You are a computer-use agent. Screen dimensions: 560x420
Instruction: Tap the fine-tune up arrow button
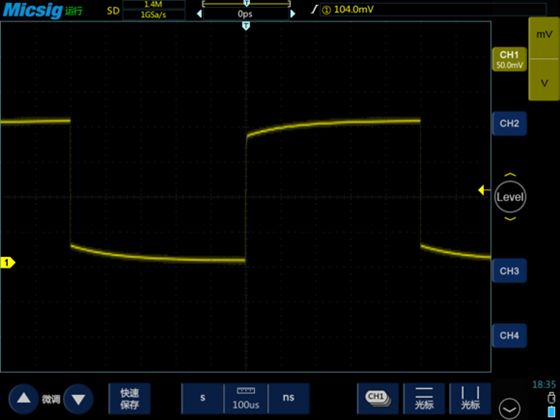pyautogui.click(x=24, y=399)
